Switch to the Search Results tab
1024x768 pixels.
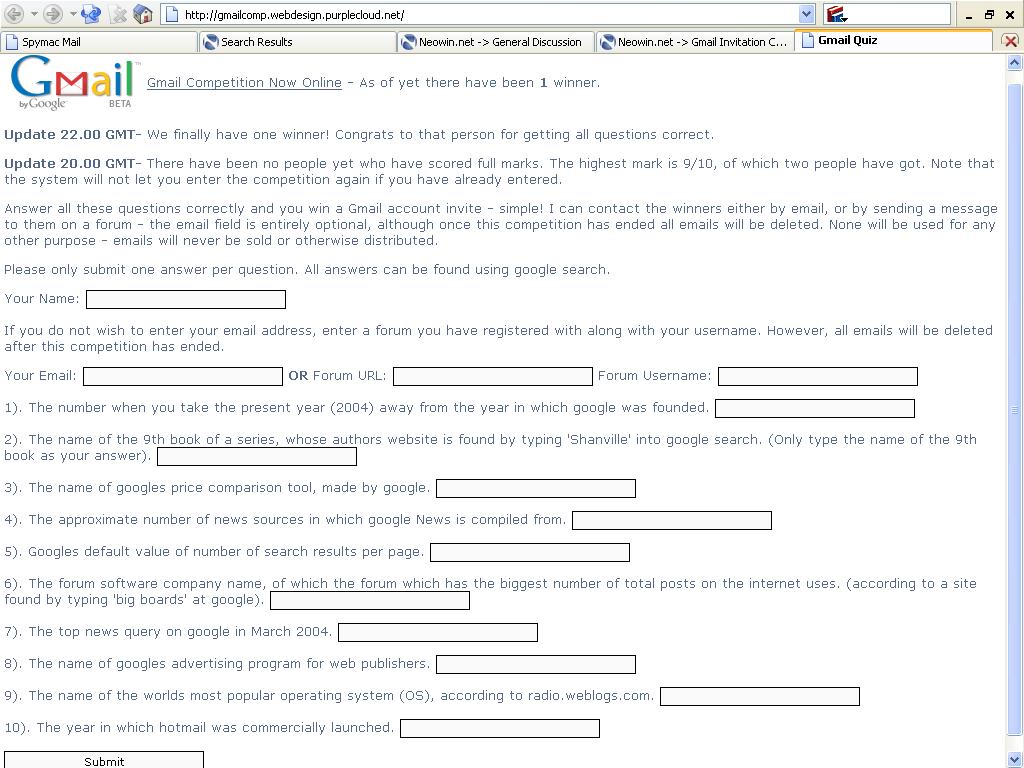click(x=298, y=42)
